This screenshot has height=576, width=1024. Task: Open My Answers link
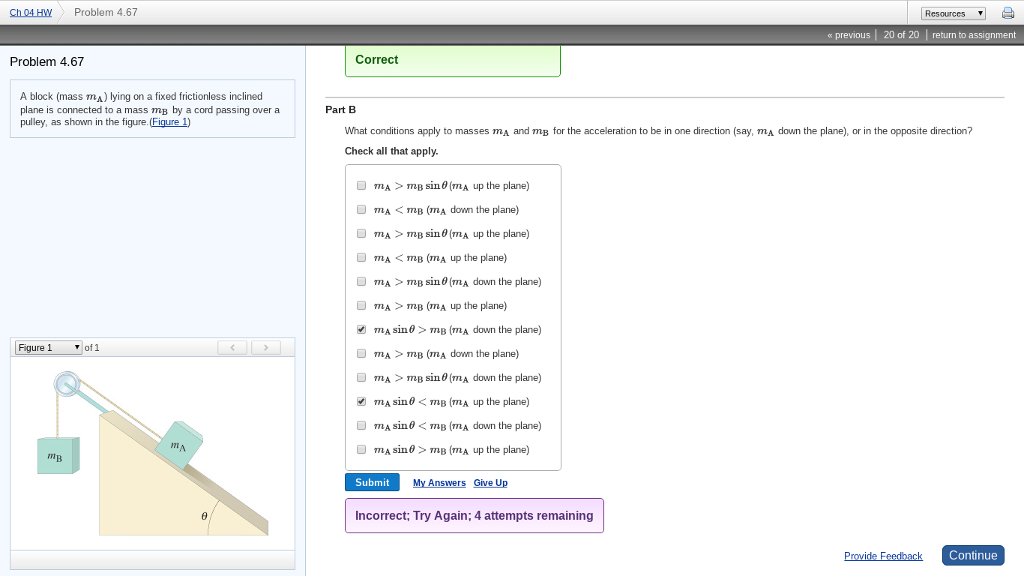coord(439,483)
